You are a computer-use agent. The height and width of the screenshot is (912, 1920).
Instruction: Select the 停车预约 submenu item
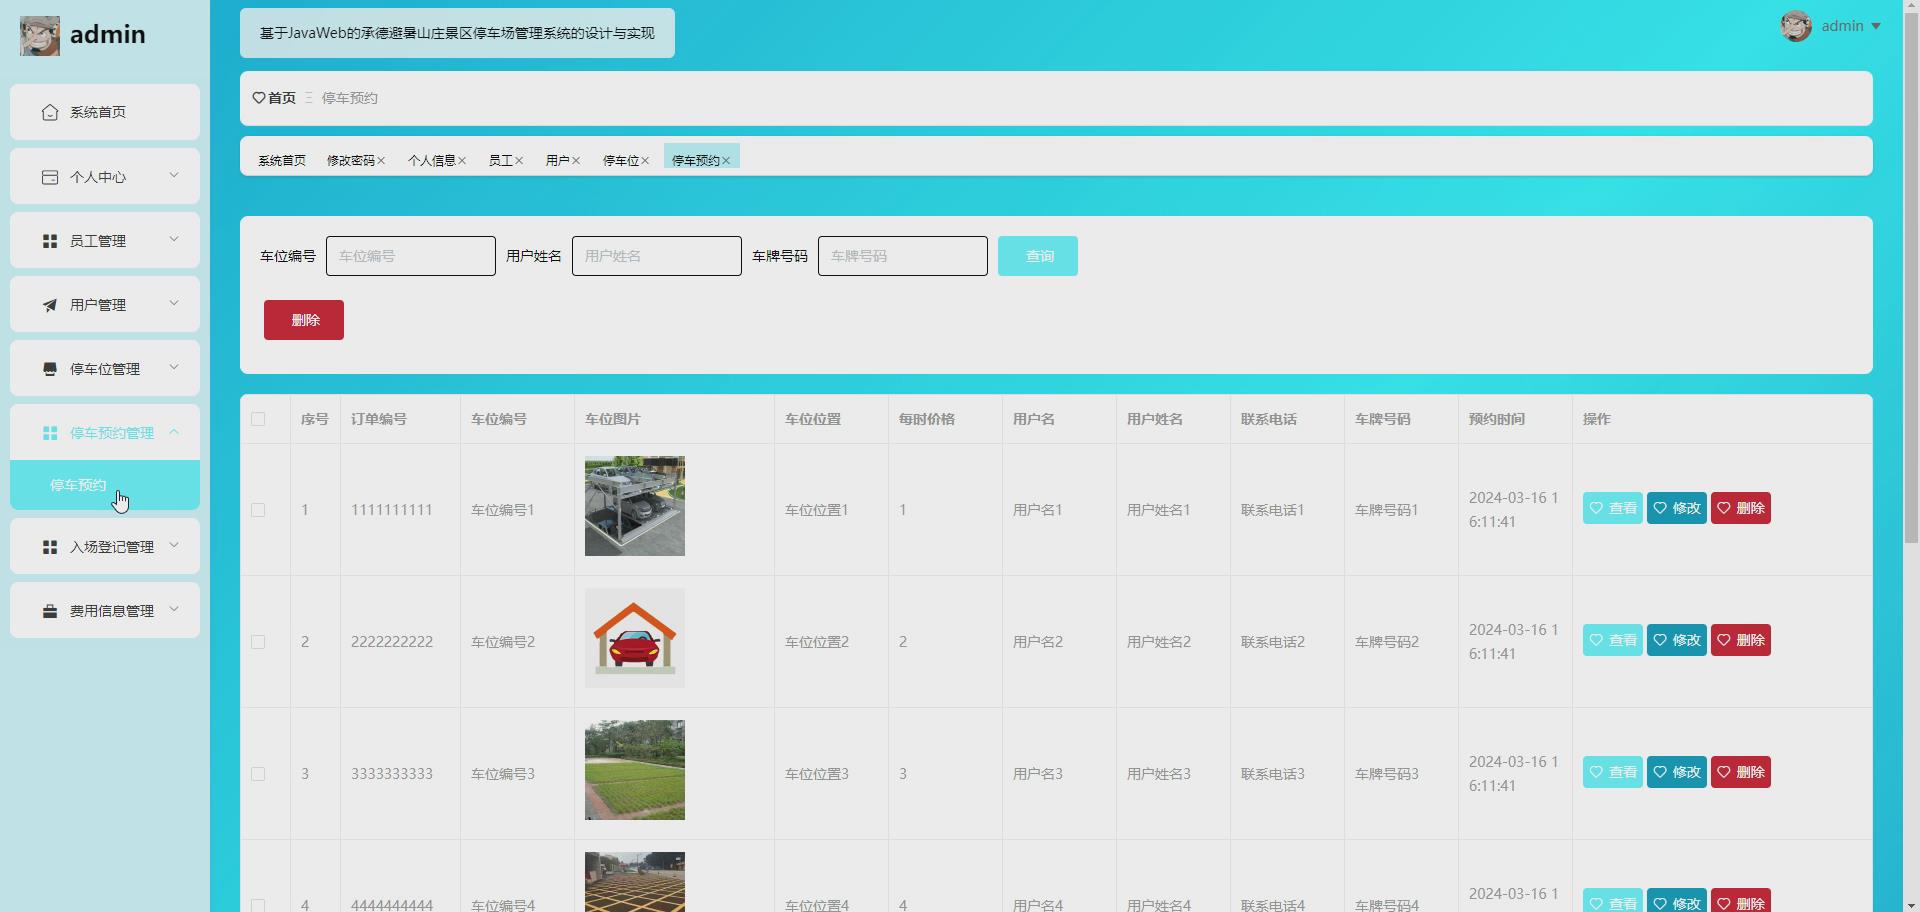105,485
